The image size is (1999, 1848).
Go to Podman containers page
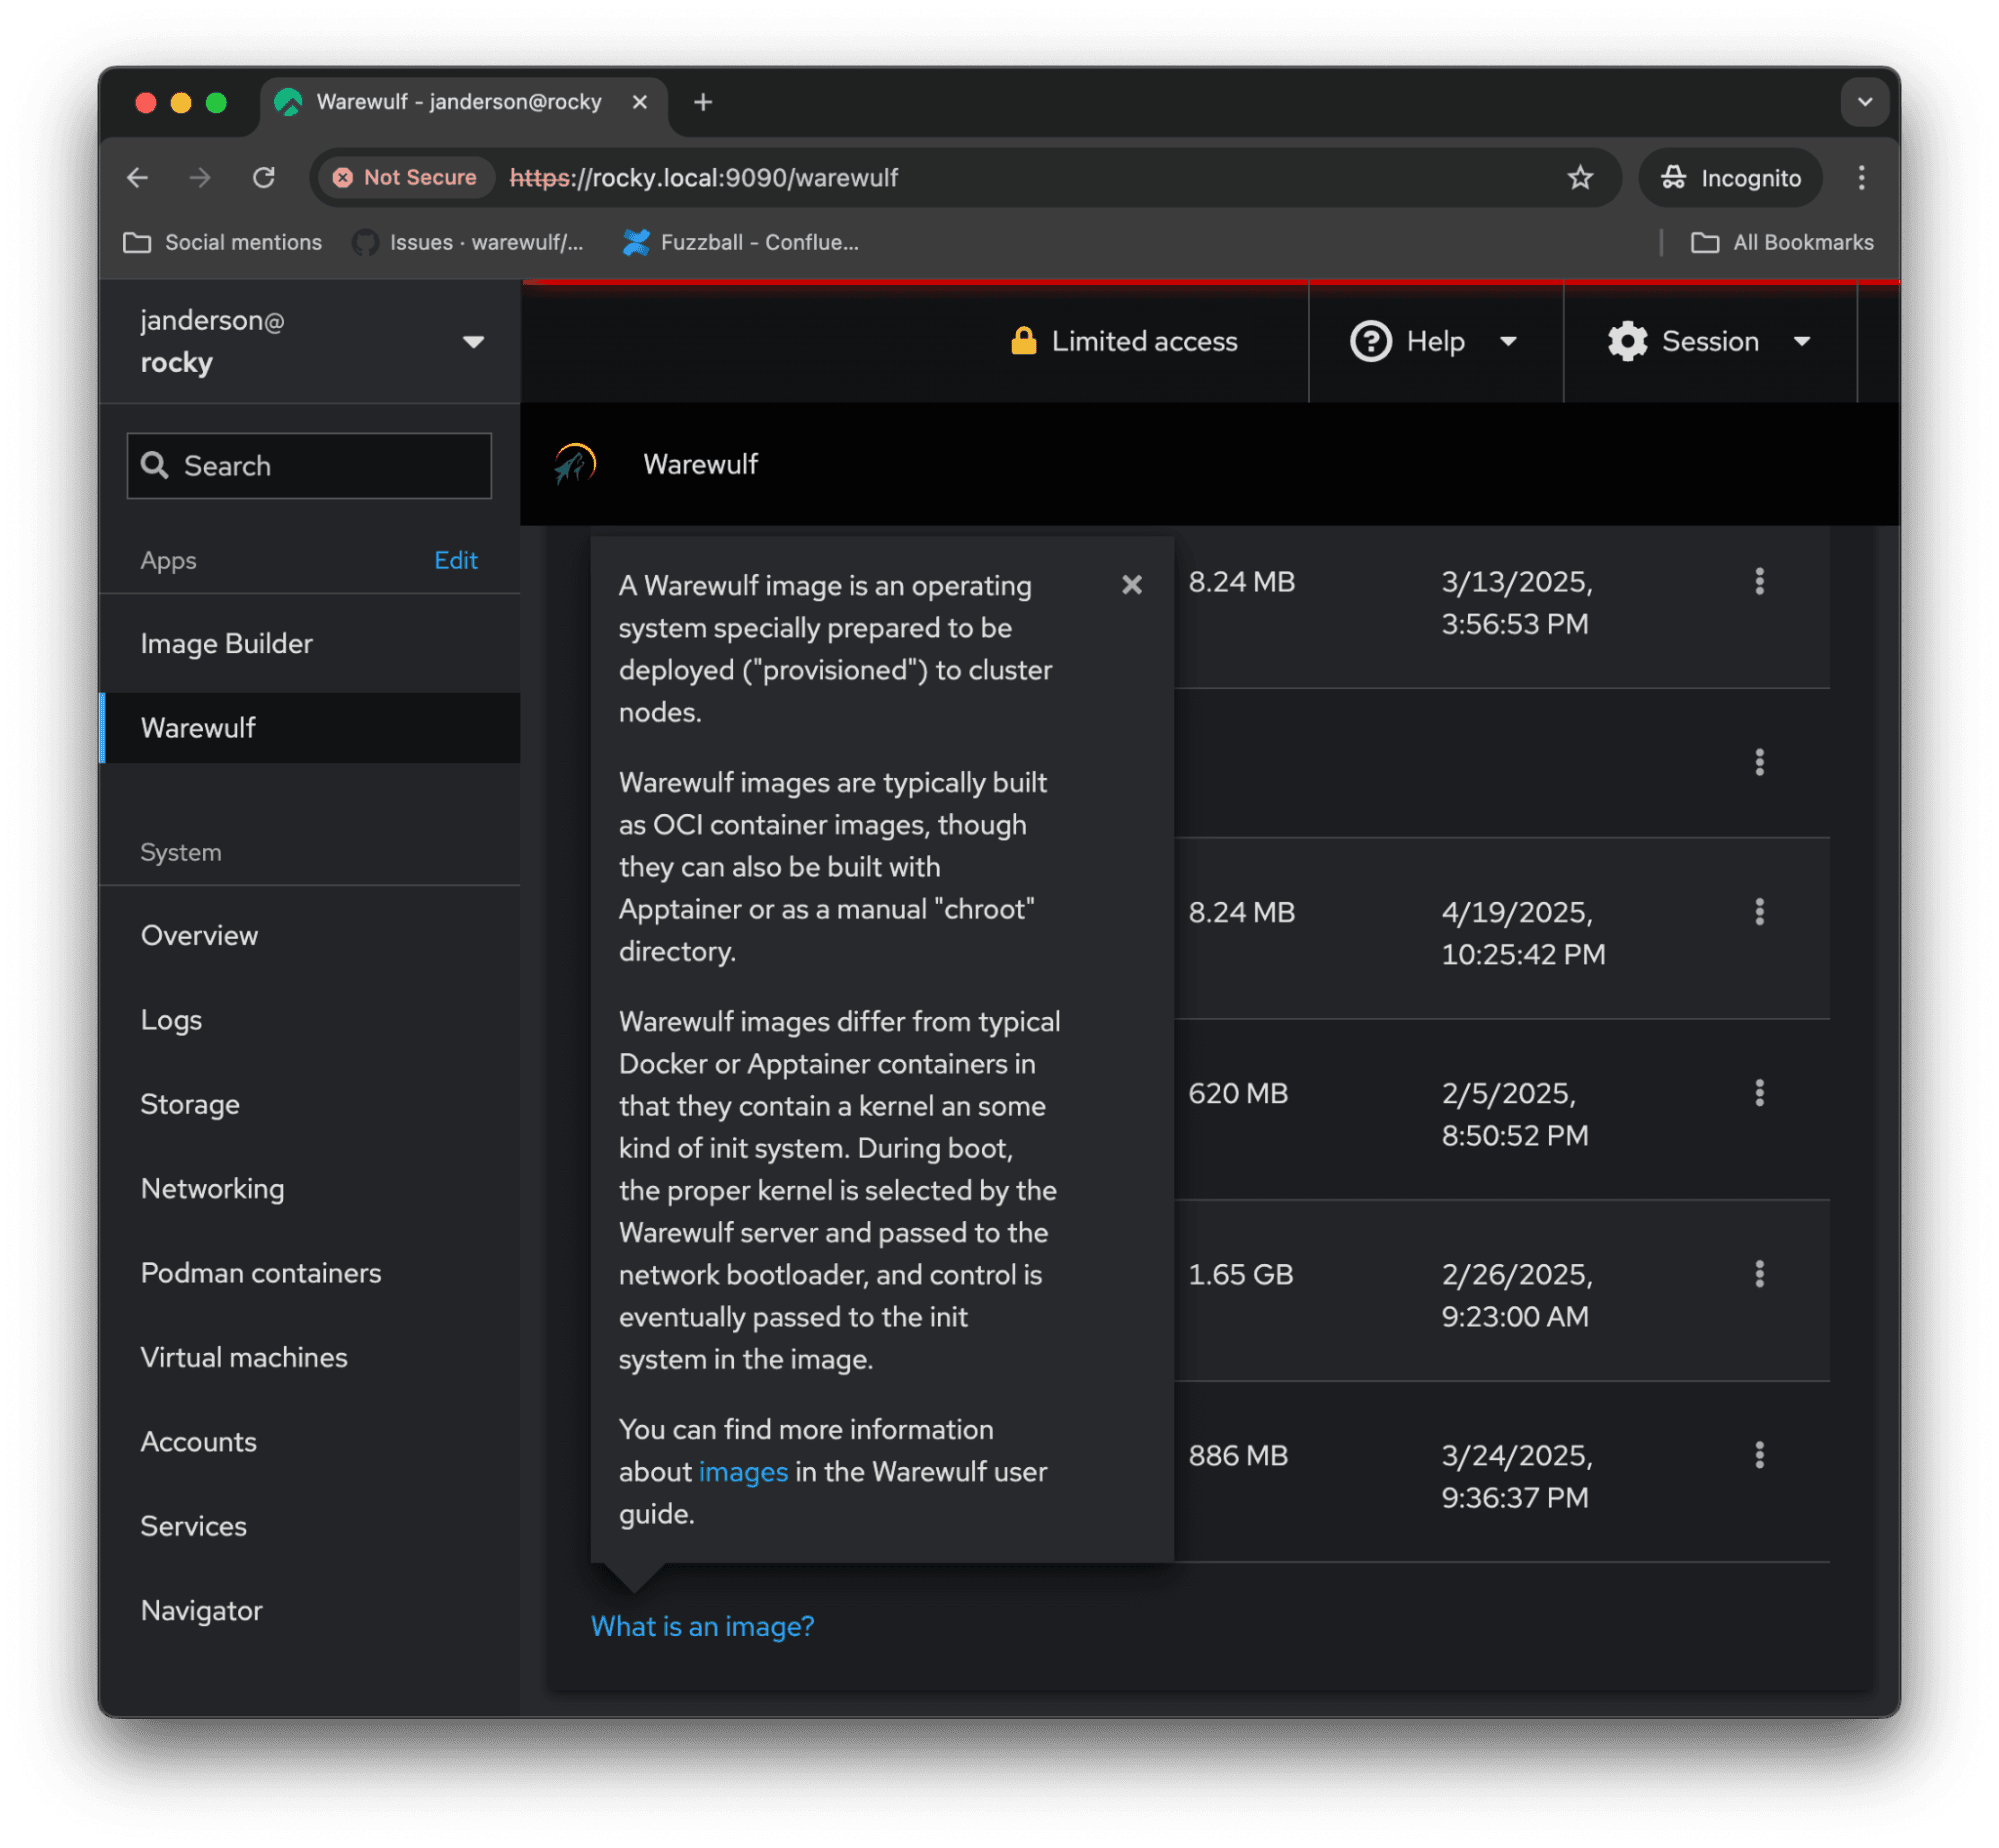tap(261, 1273)
